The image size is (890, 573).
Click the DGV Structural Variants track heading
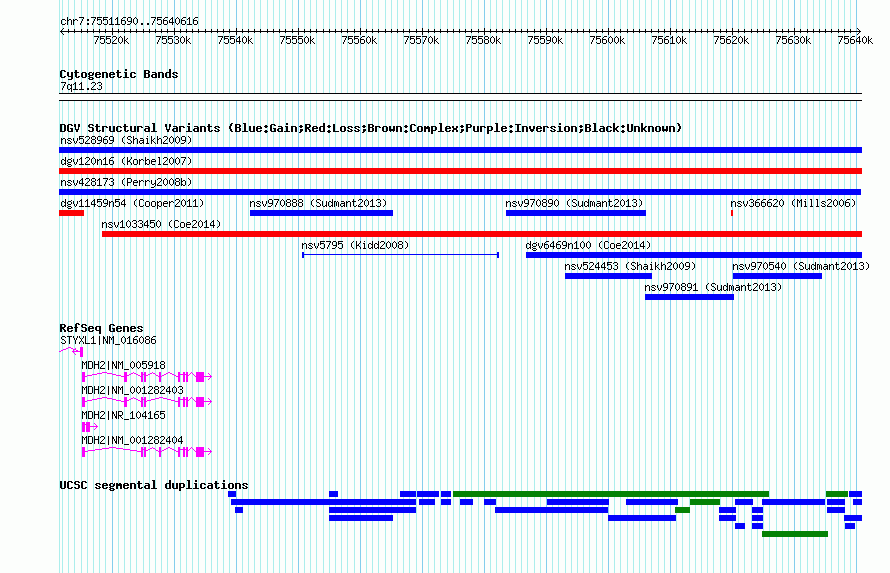tap(370, 128)
